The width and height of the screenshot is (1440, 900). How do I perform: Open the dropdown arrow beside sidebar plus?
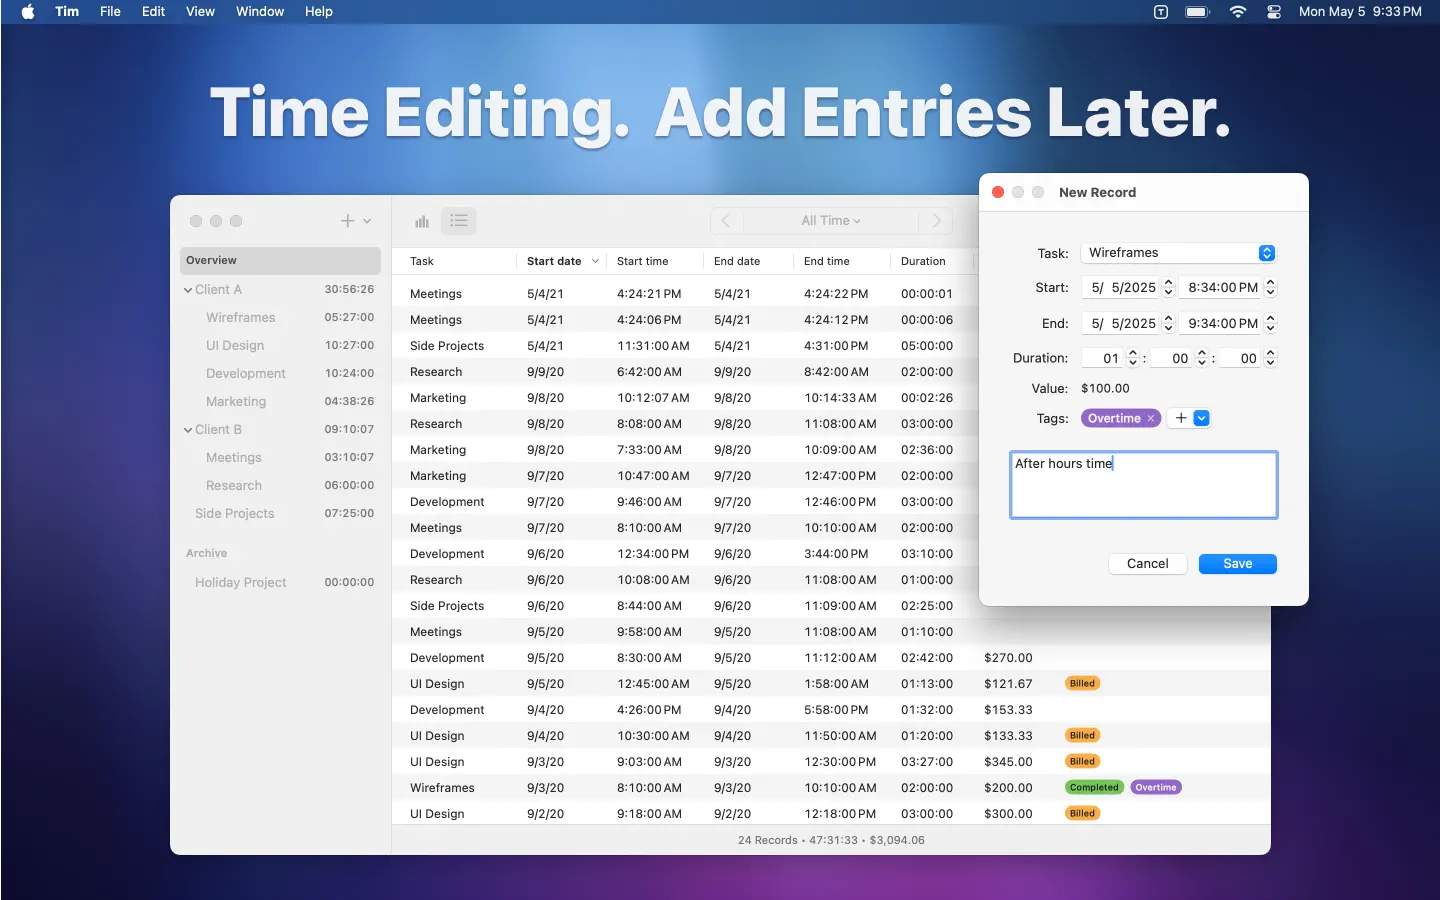click(367, 221)
